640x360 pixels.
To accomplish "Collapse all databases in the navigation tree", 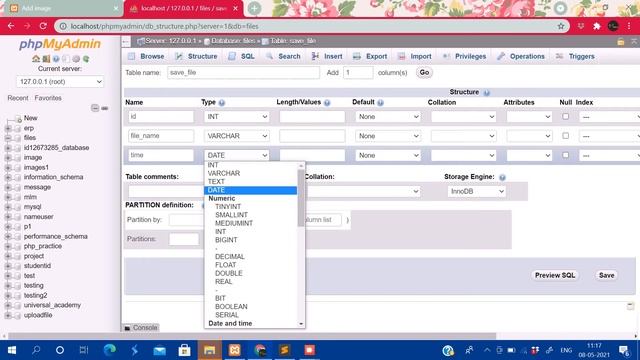I will [x=95, y=108].
